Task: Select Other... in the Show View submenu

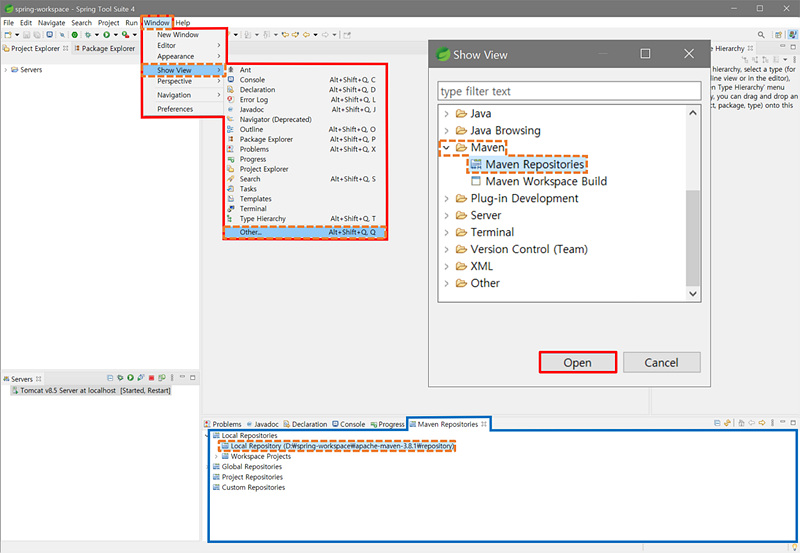Action: tap(305, 232)
